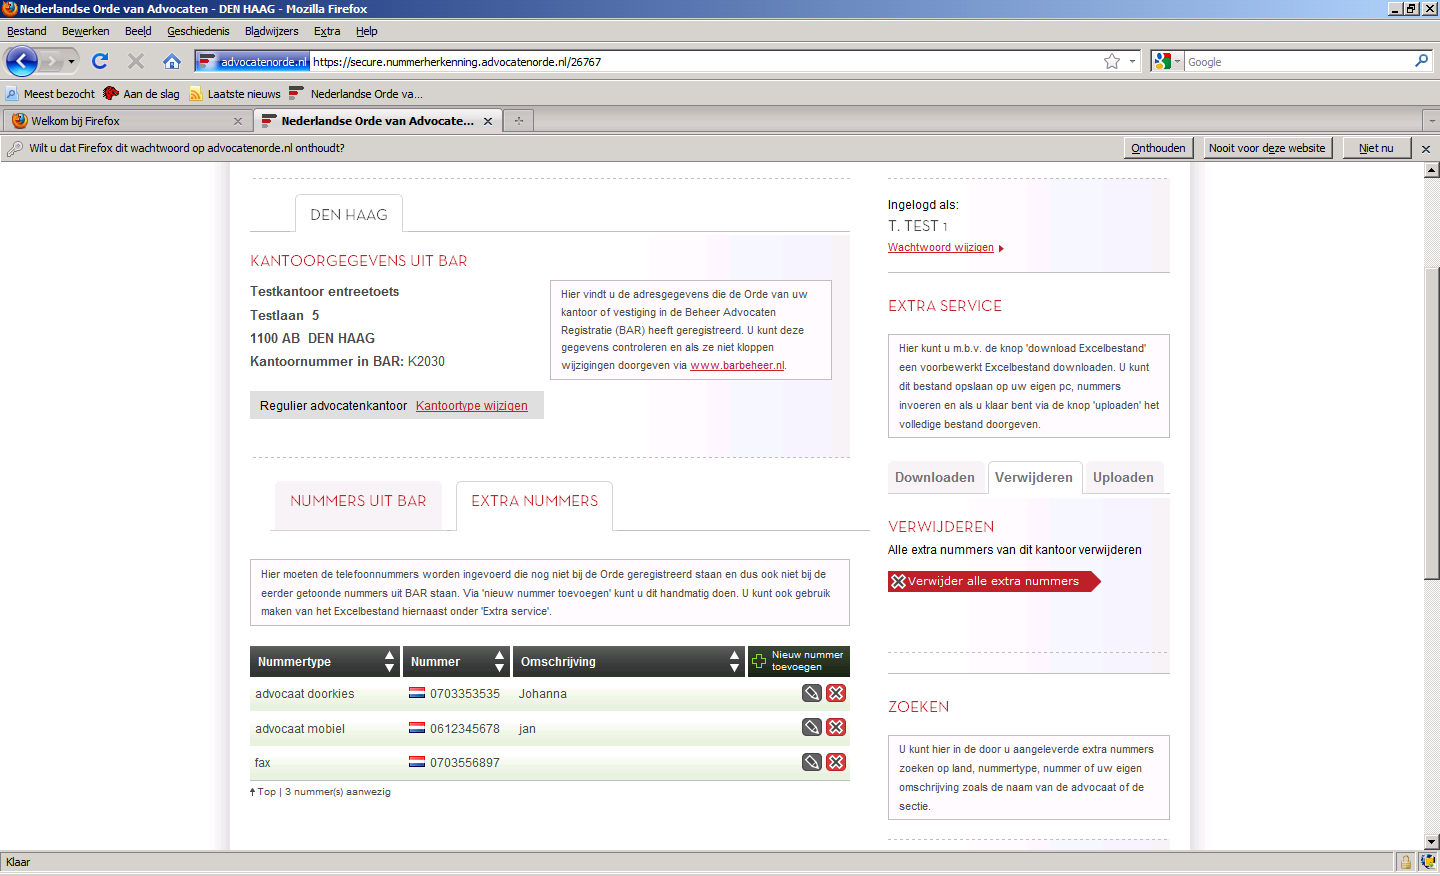Click the stop loading icon

pyautogui.click(x=136, y=62)
